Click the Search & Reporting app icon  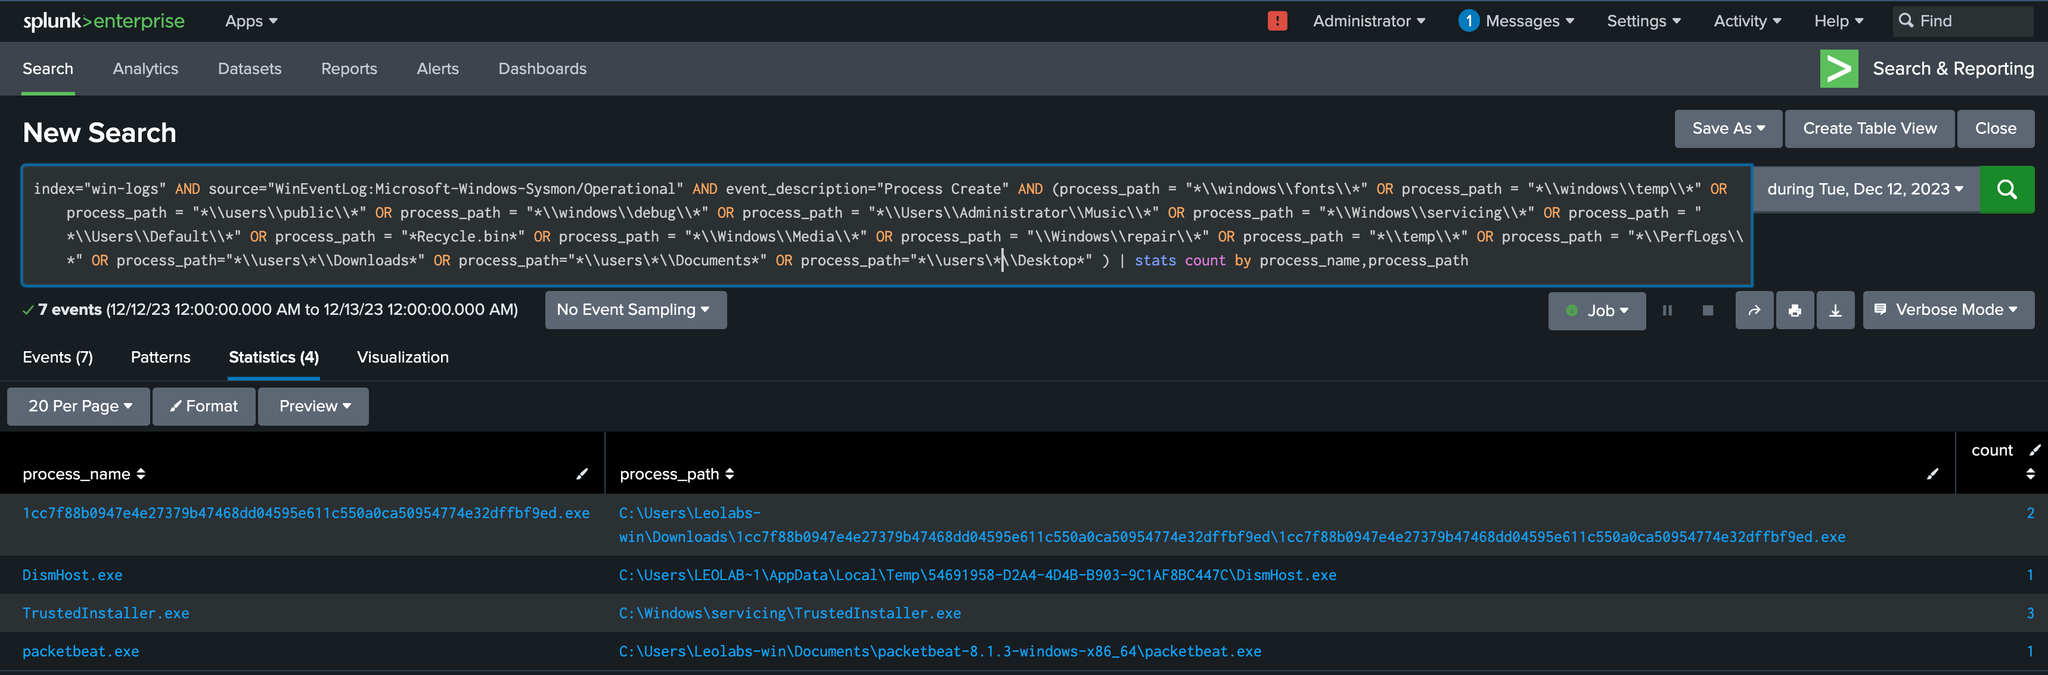point(1839,69)
